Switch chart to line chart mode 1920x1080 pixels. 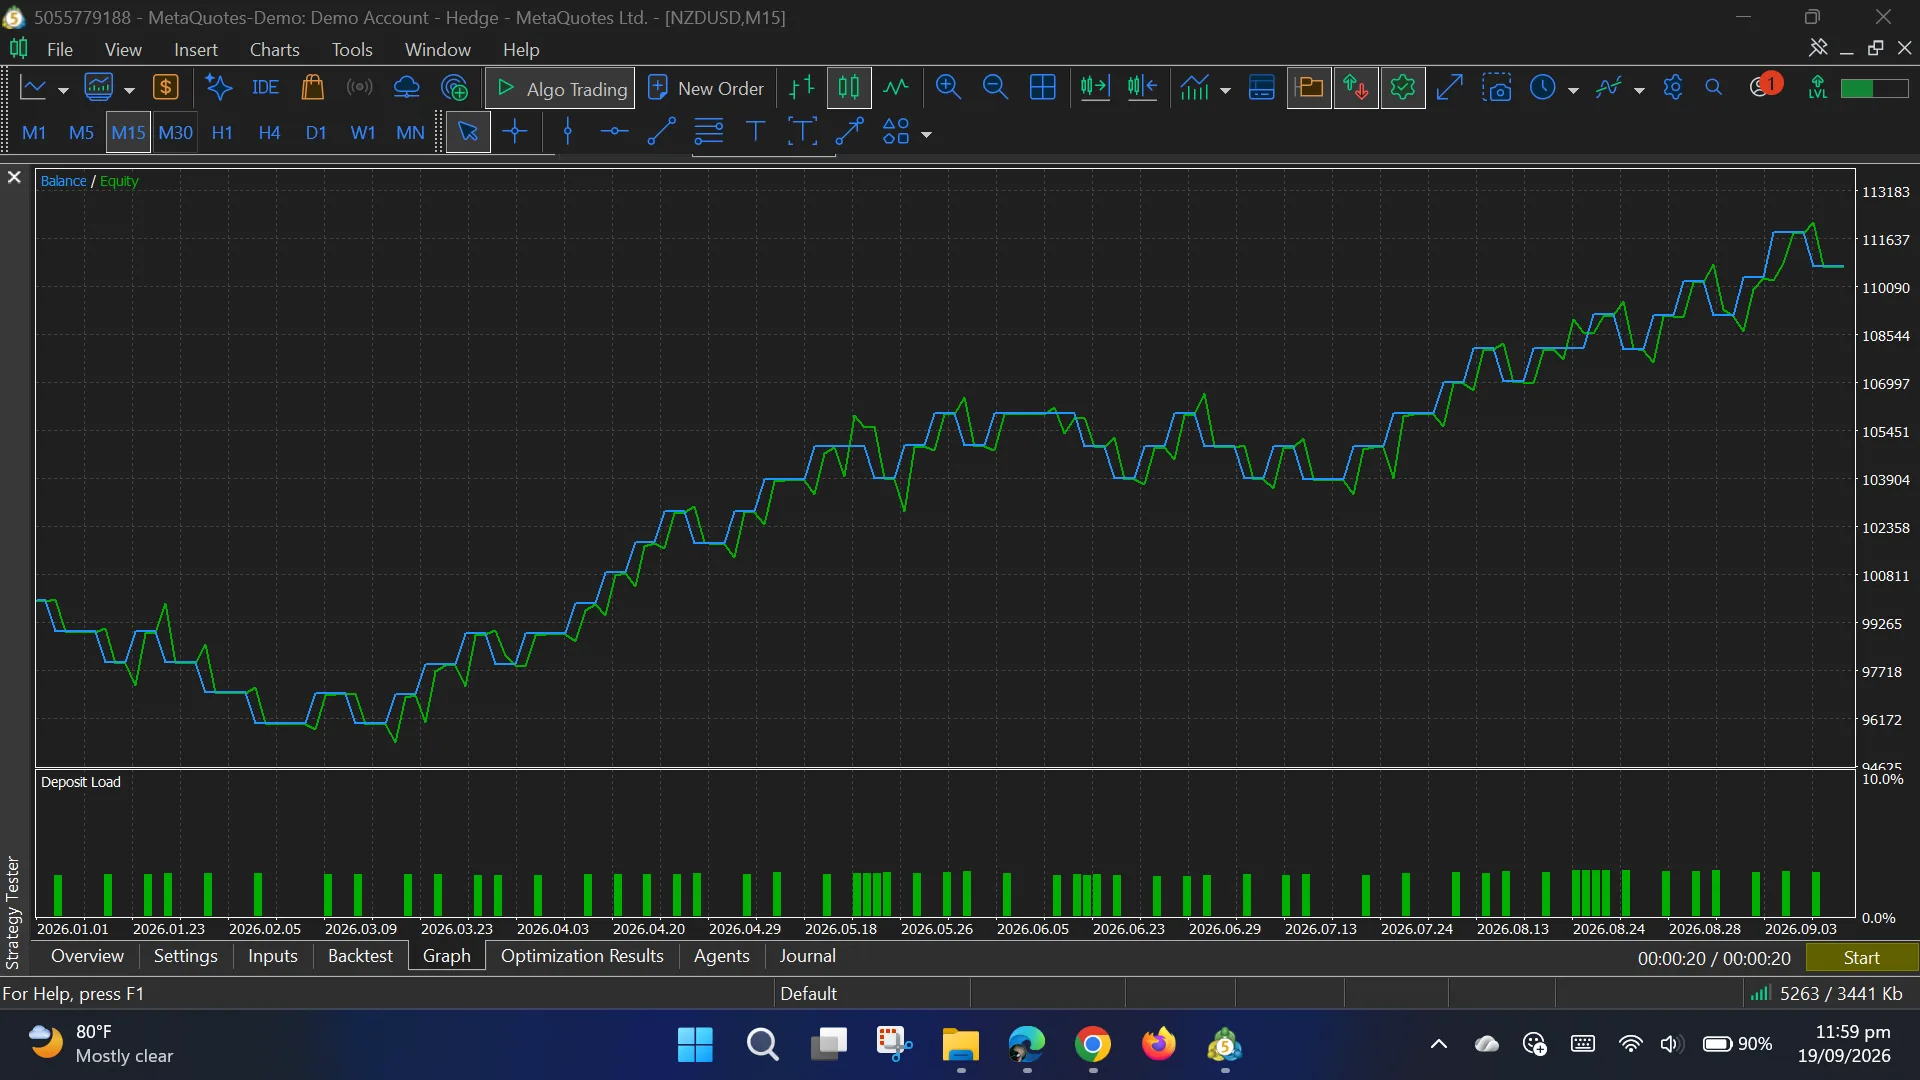(x=896, y=88)
